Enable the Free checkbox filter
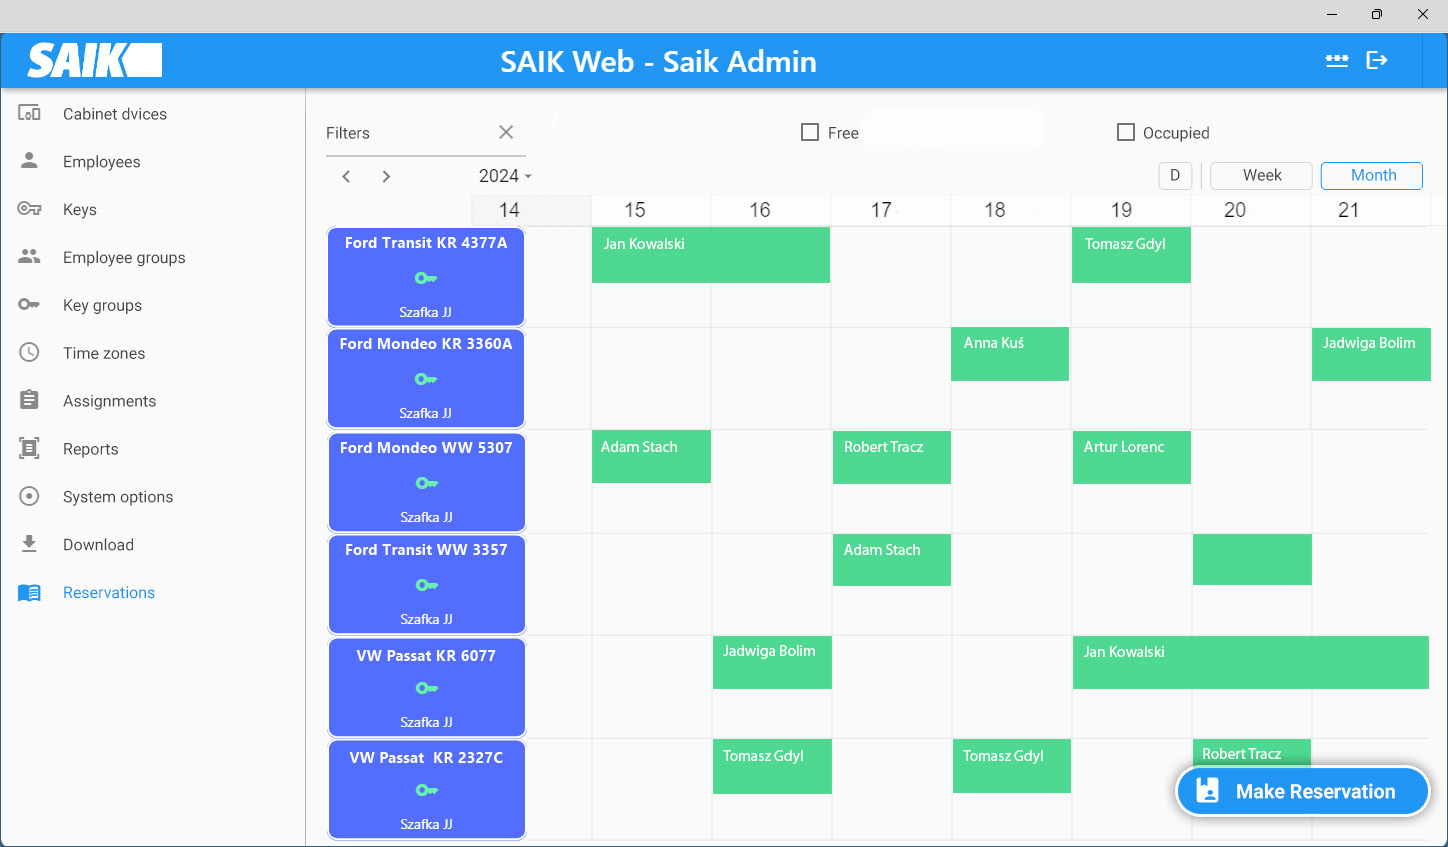The height and width of the screenshot is (847, 1448). (810, 132)
